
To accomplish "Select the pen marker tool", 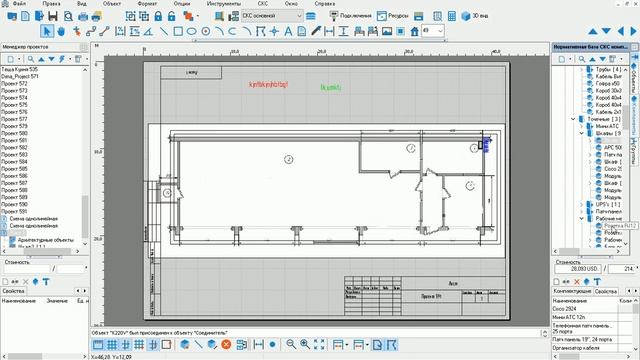I will point(316,31).
